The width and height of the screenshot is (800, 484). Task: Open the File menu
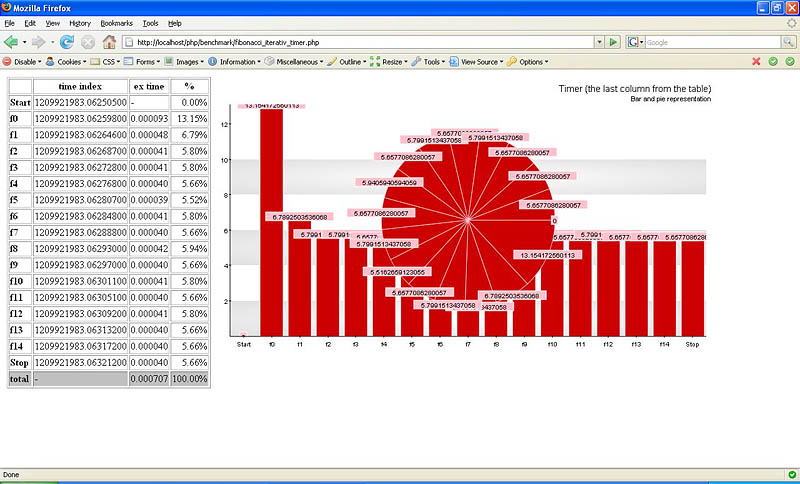coord(9,23)
